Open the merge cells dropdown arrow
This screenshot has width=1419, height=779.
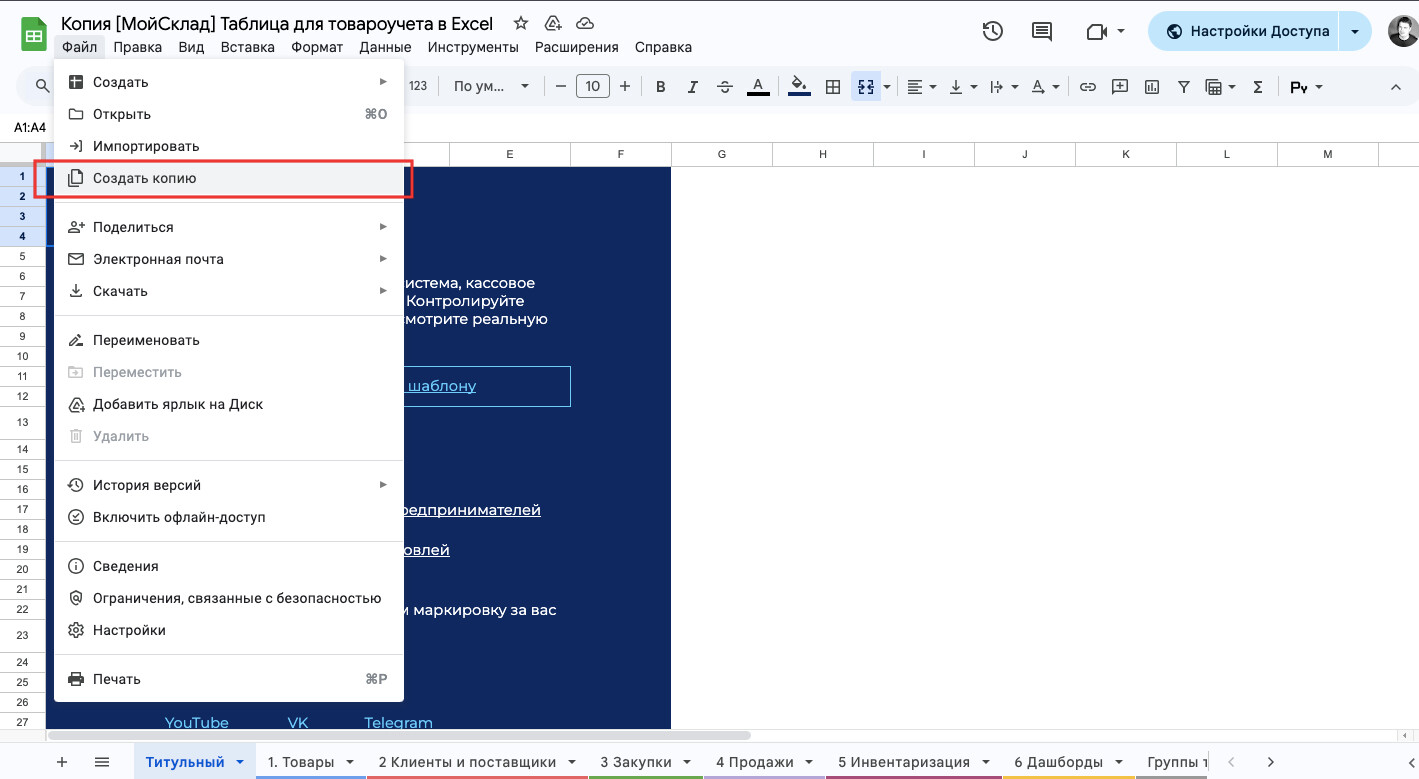pyautogui.click(x=887, y=87)
